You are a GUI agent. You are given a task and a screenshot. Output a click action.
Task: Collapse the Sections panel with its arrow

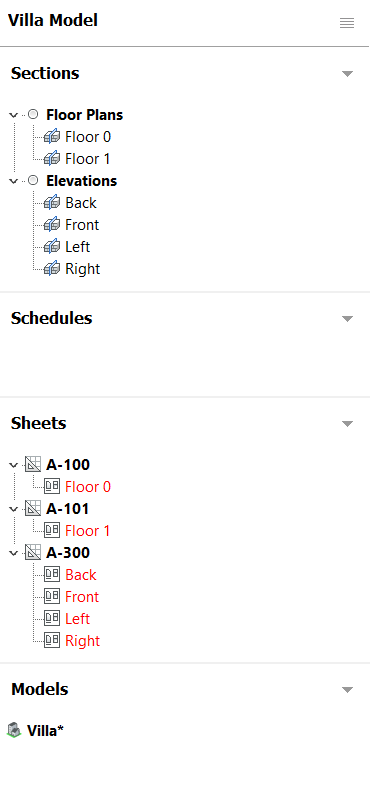pos(347,74)
